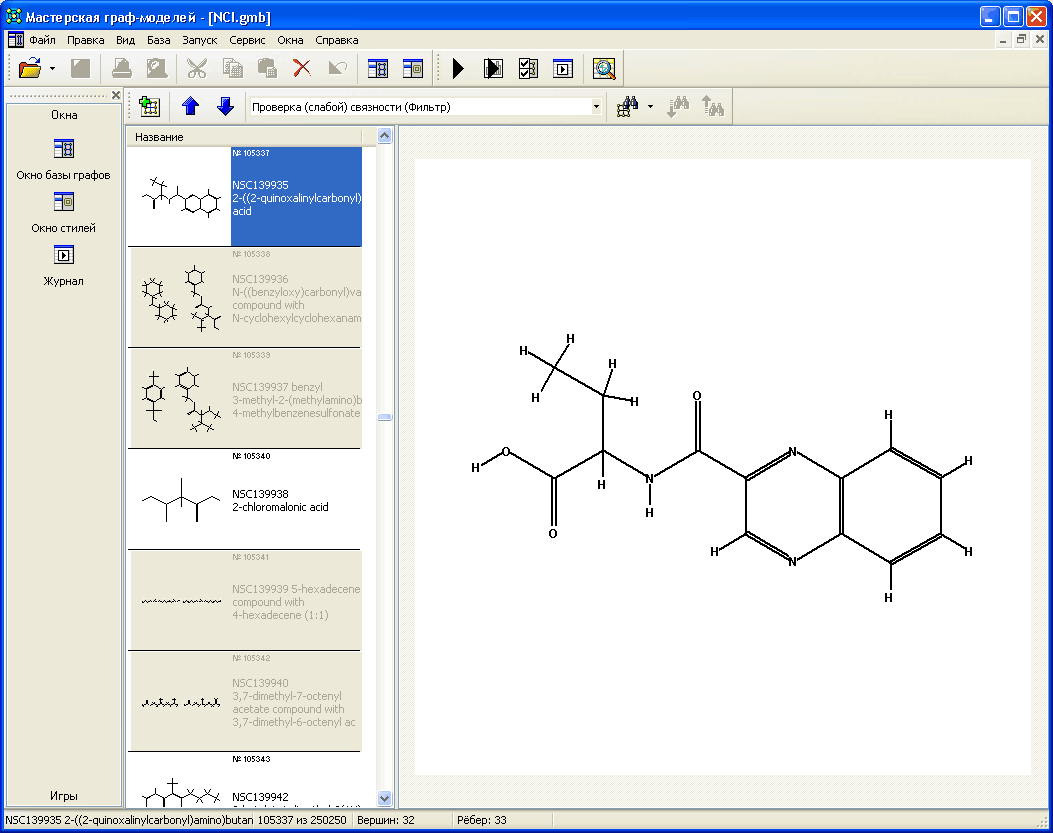Screen dimensions: 1053x833
Task: Click the save icon in toolbar
Action: 81,68
